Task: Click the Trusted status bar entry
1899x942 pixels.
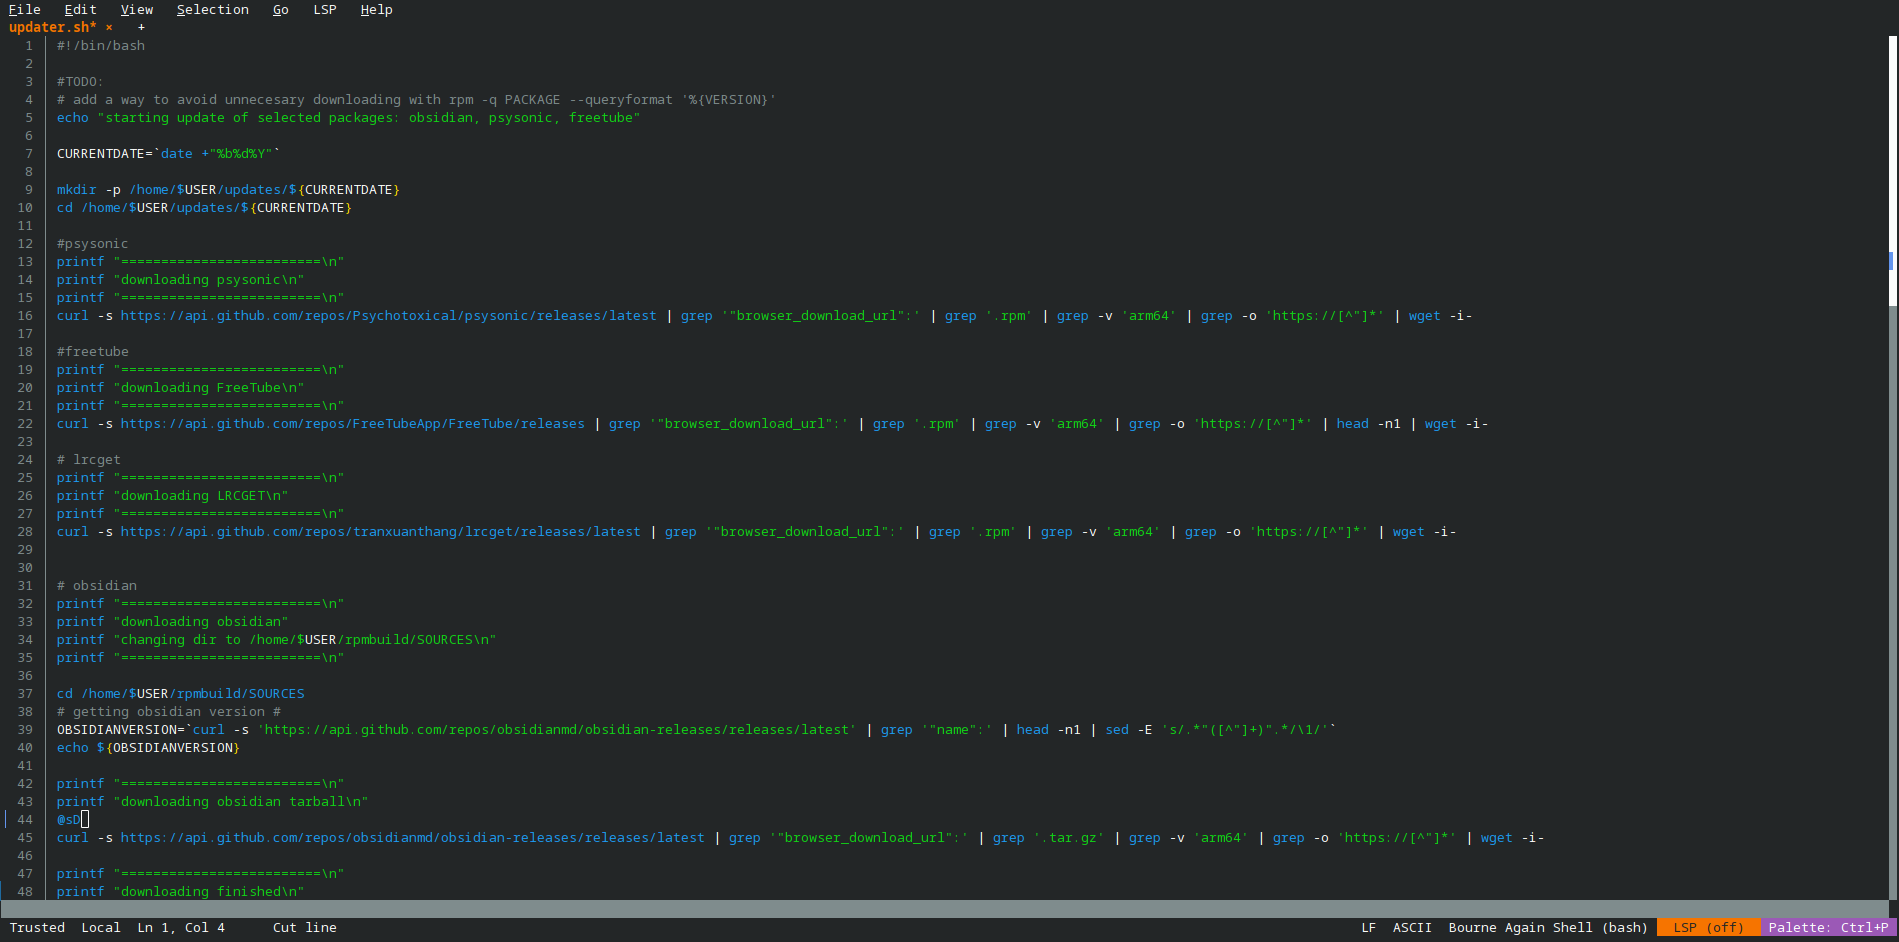Action: [37, 927]
